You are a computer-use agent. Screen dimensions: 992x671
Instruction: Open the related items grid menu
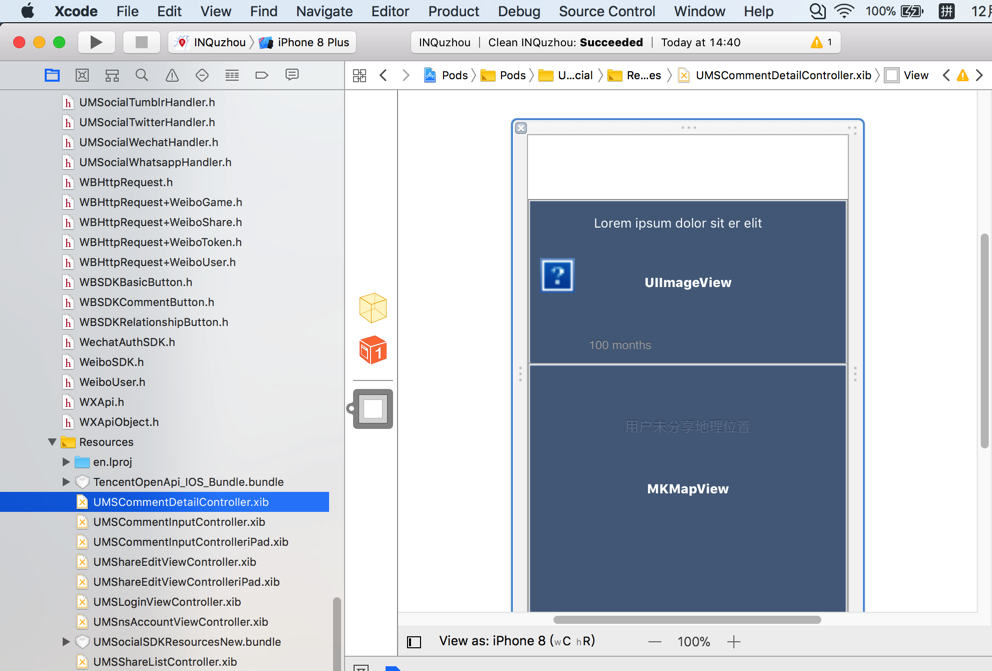click(359, 75)
